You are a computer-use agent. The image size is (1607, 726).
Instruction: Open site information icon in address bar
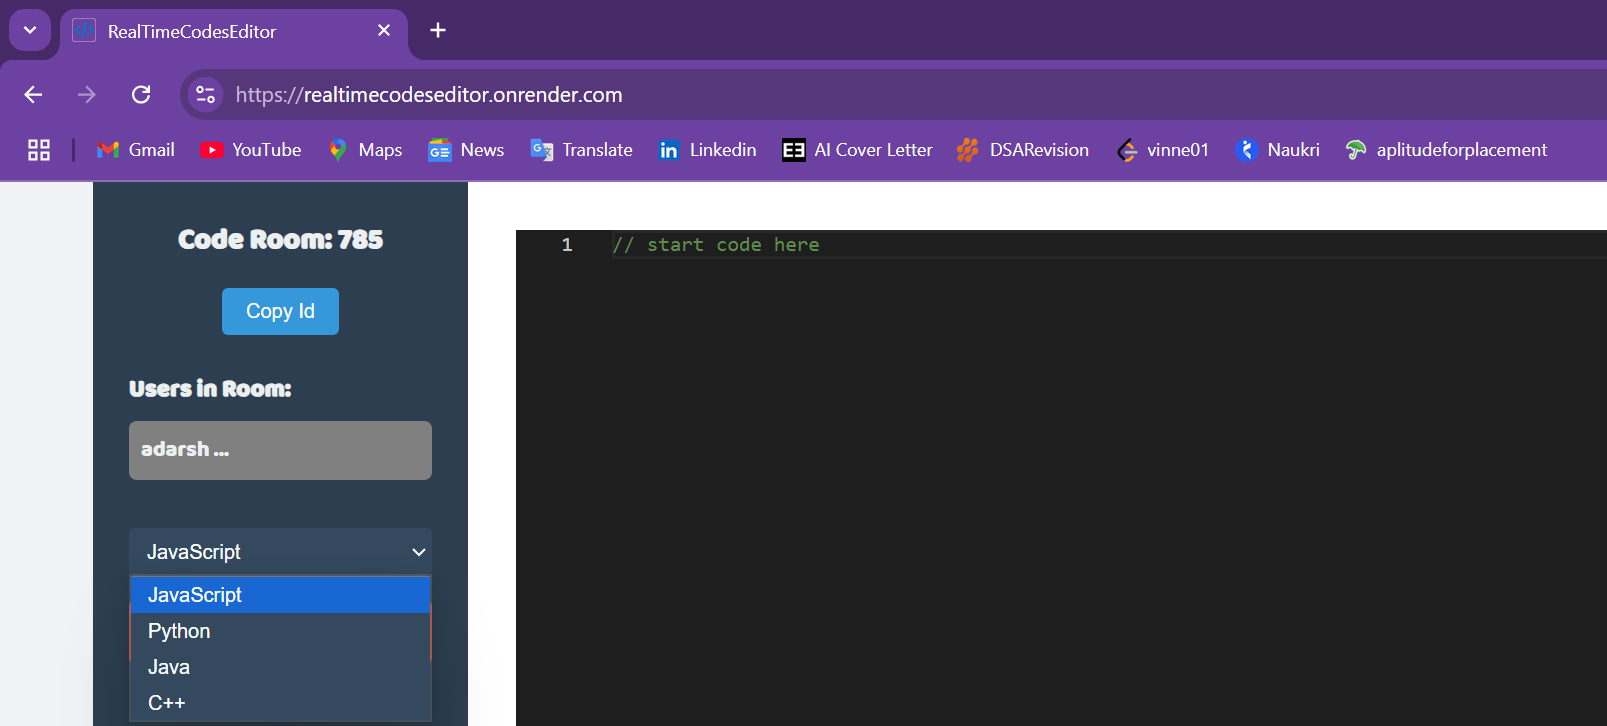(205, 94)
